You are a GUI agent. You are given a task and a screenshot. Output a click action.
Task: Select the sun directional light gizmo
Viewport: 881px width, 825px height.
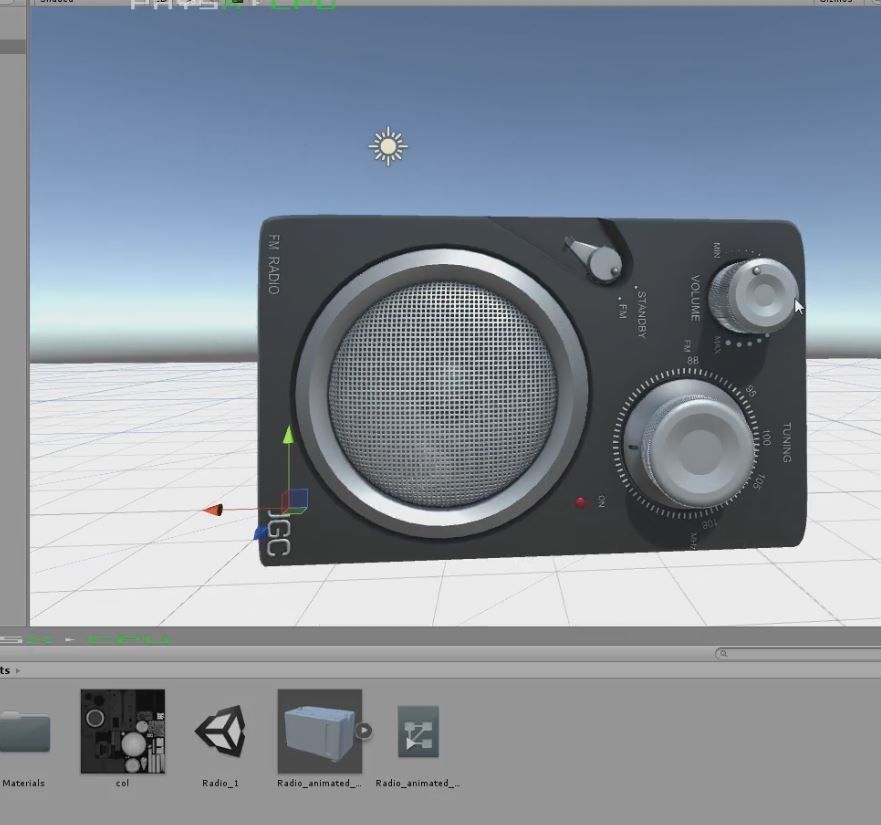click(x=388, y=147)
